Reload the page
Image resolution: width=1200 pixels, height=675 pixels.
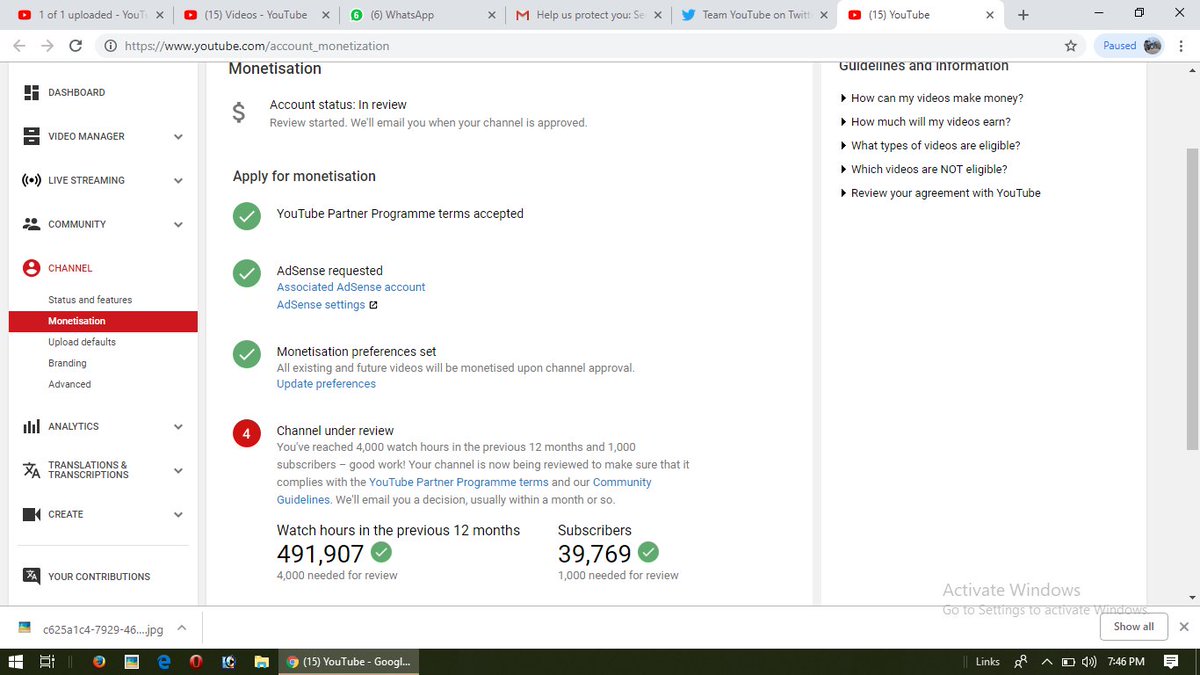[76, 46]
